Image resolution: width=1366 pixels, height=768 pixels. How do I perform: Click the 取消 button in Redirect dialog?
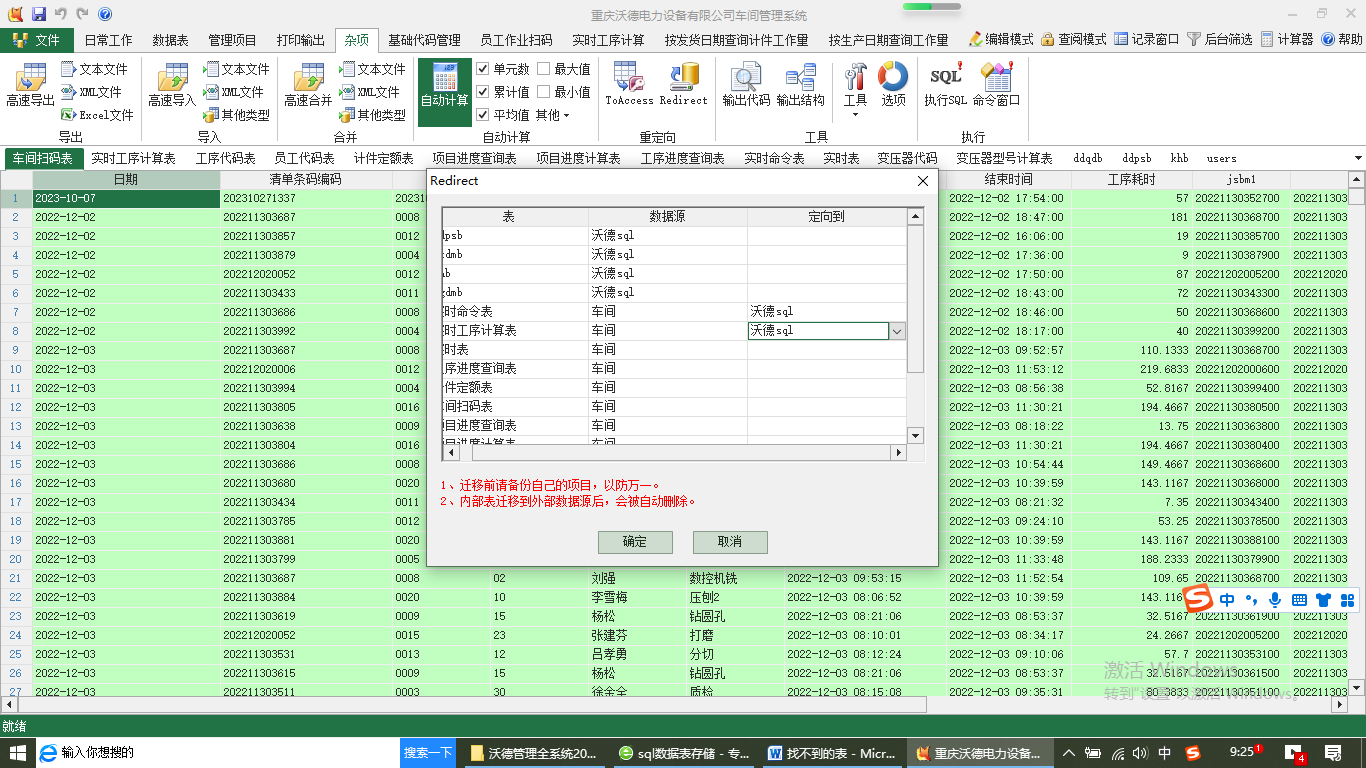730,542
